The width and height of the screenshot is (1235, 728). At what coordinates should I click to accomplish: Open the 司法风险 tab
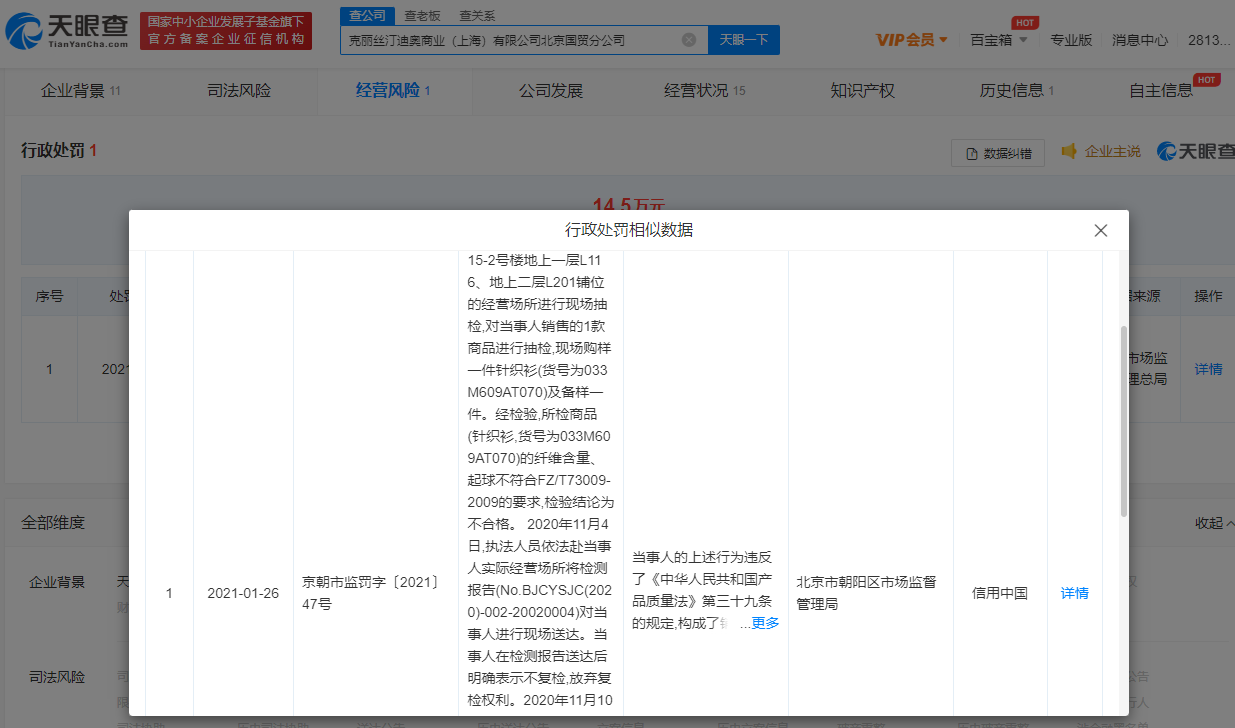pos(239,91)
